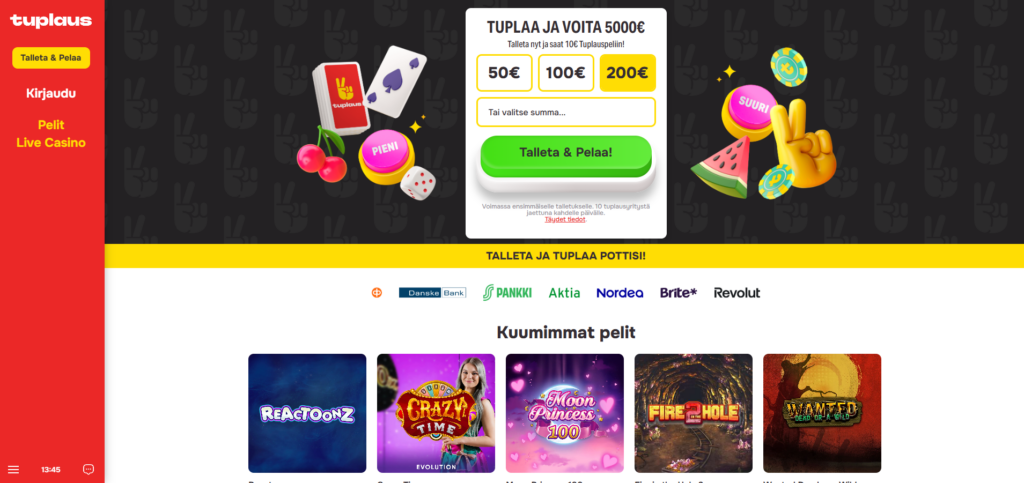Open Live Casino in the sidebar
Viewport: 1024px width, 483px height.
coord(51,143)
